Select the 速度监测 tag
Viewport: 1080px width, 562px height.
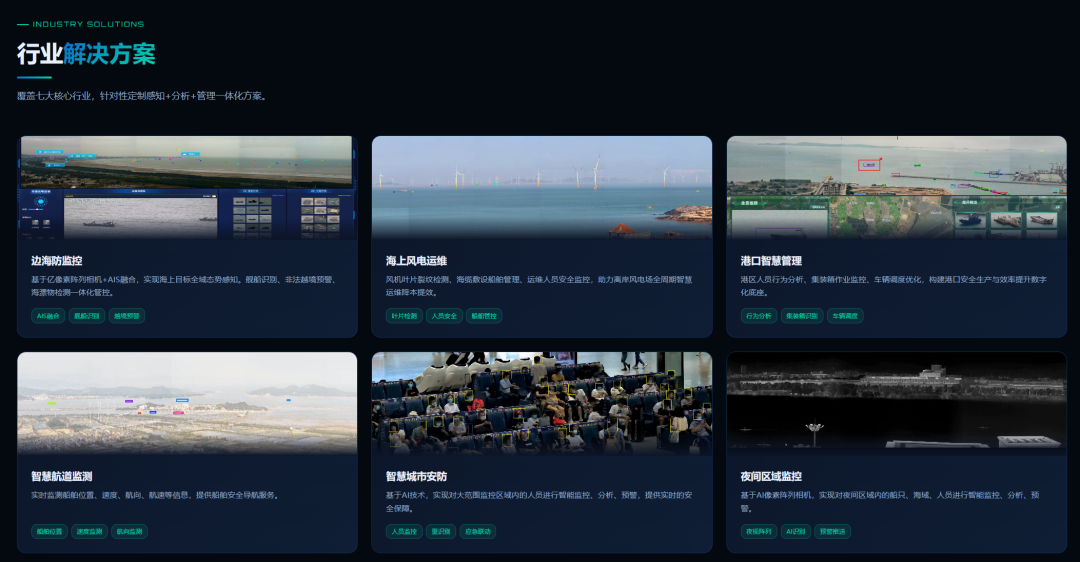point(90,532)
